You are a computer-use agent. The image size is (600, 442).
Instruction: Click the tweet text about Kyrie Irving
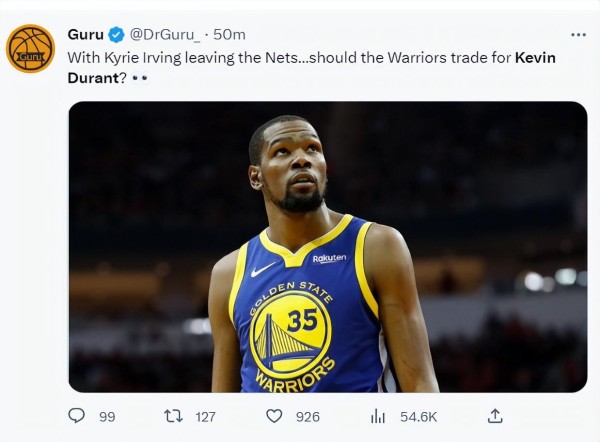(311, 68)
